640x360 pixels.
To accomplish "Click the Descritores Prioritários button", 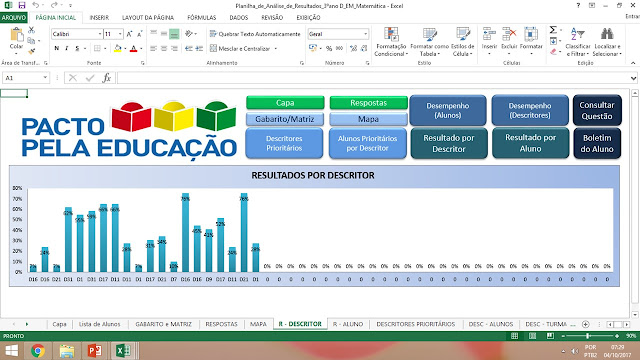I will tap(284, 143).
